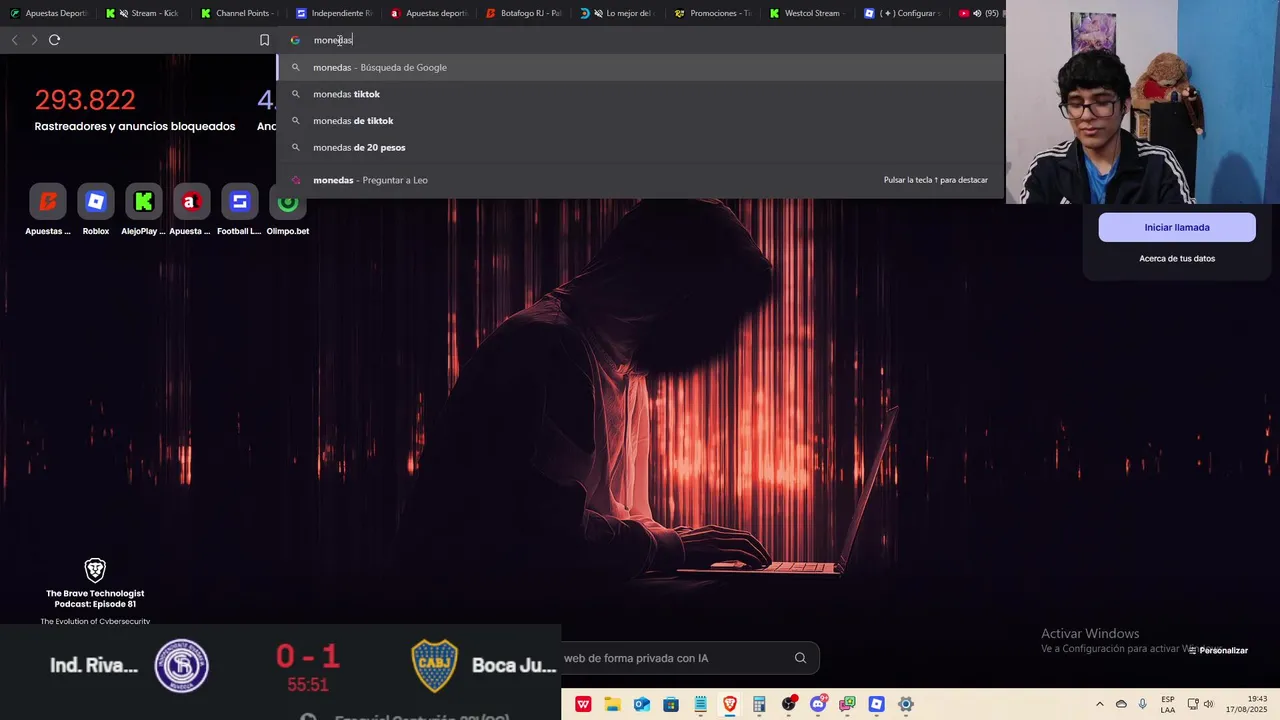Switch to the 'Promociones' tab
The height and width of the screenshot is (720, 1280).
coord(712,13)
